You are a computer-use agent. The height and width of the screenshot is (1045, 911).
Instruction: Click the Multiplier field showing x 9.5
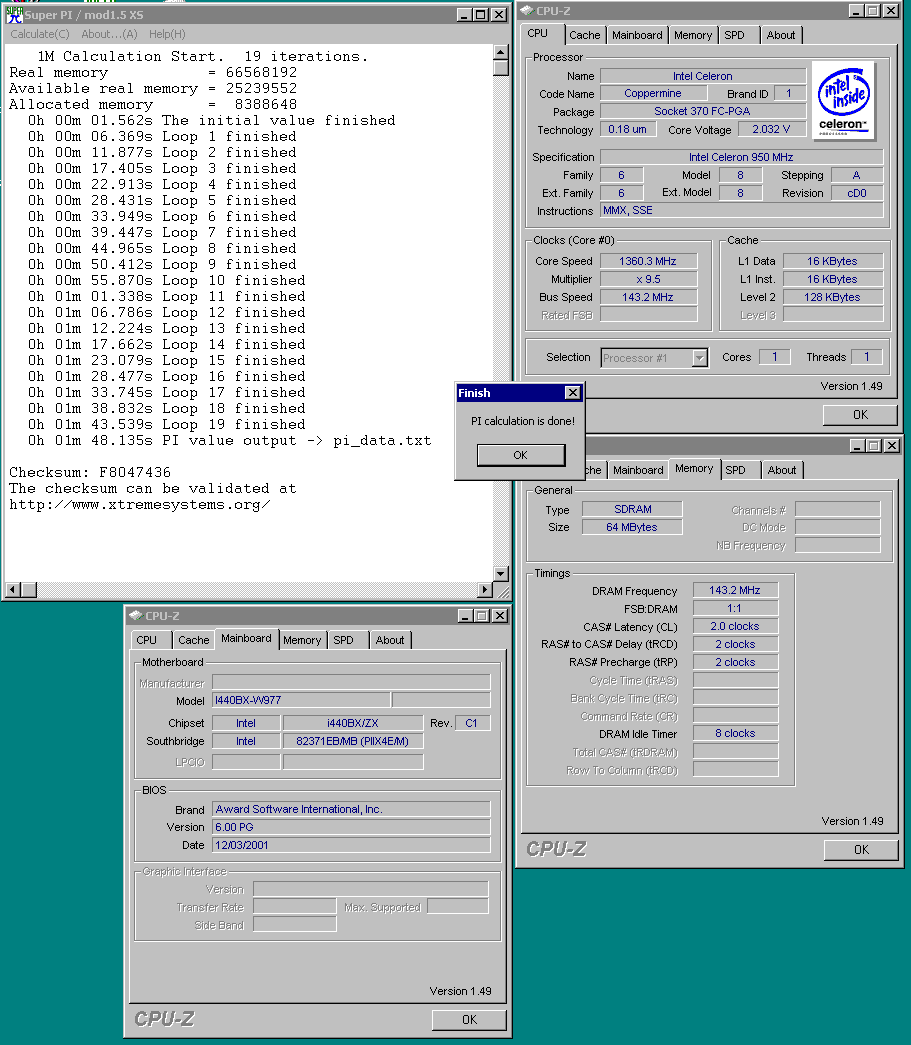coord(648,279)
